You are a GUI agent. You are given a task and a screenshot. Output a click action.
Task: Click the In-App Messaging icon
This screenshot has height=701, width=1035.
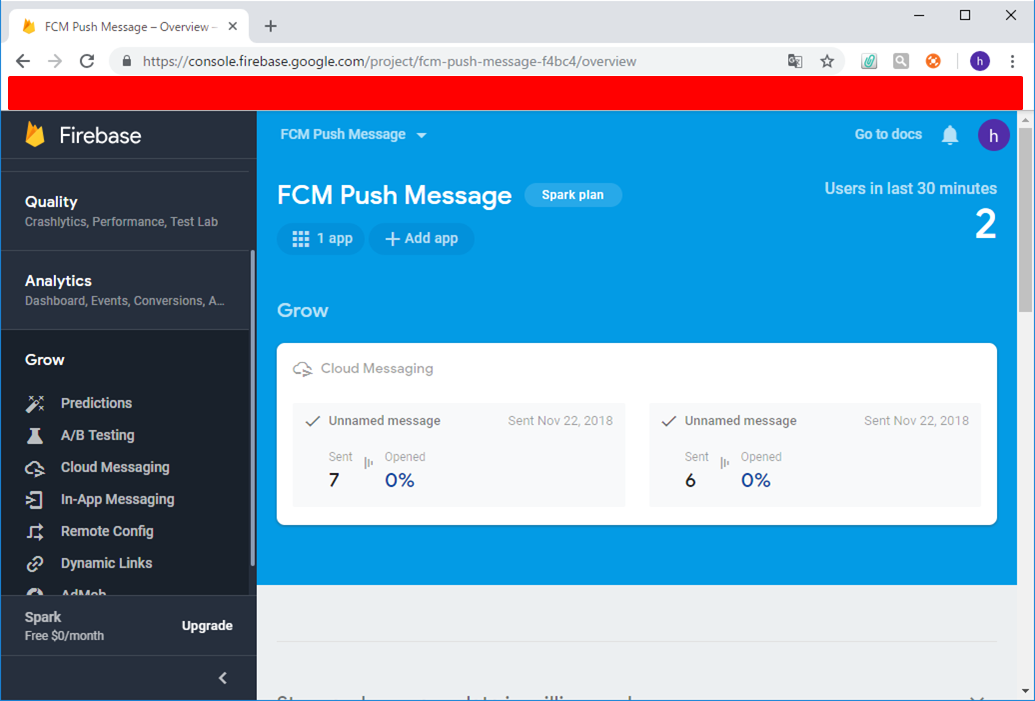[34, 500]
